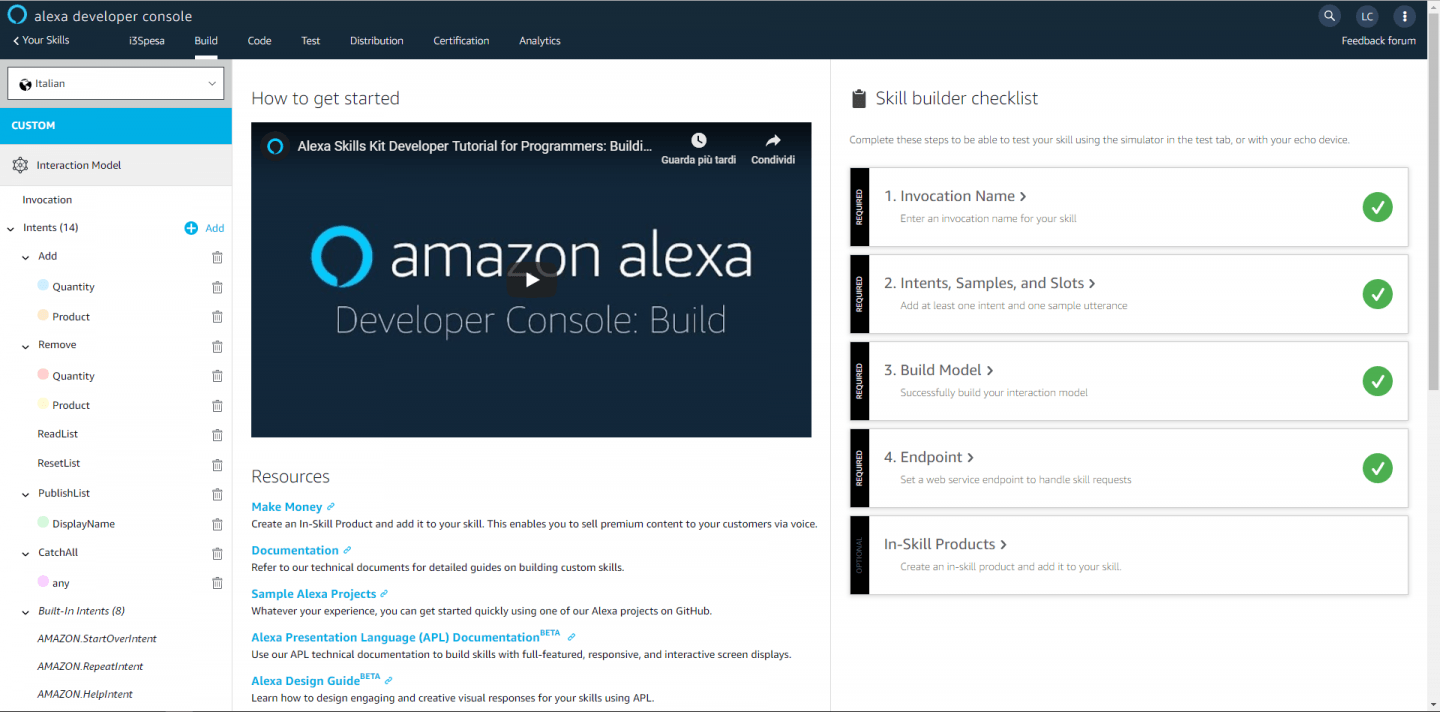Switch to the Test tab

tap(310, 41)
